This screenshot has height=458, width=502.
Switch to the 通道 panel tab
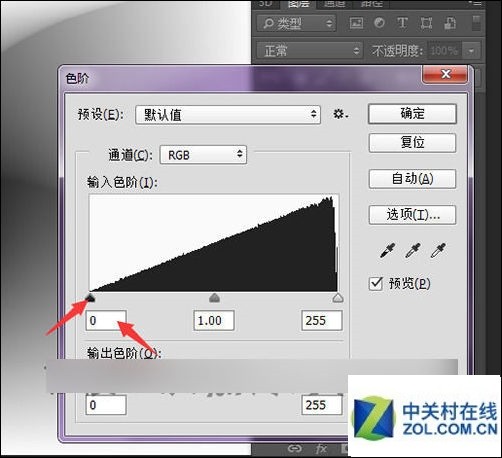[334, 4]
